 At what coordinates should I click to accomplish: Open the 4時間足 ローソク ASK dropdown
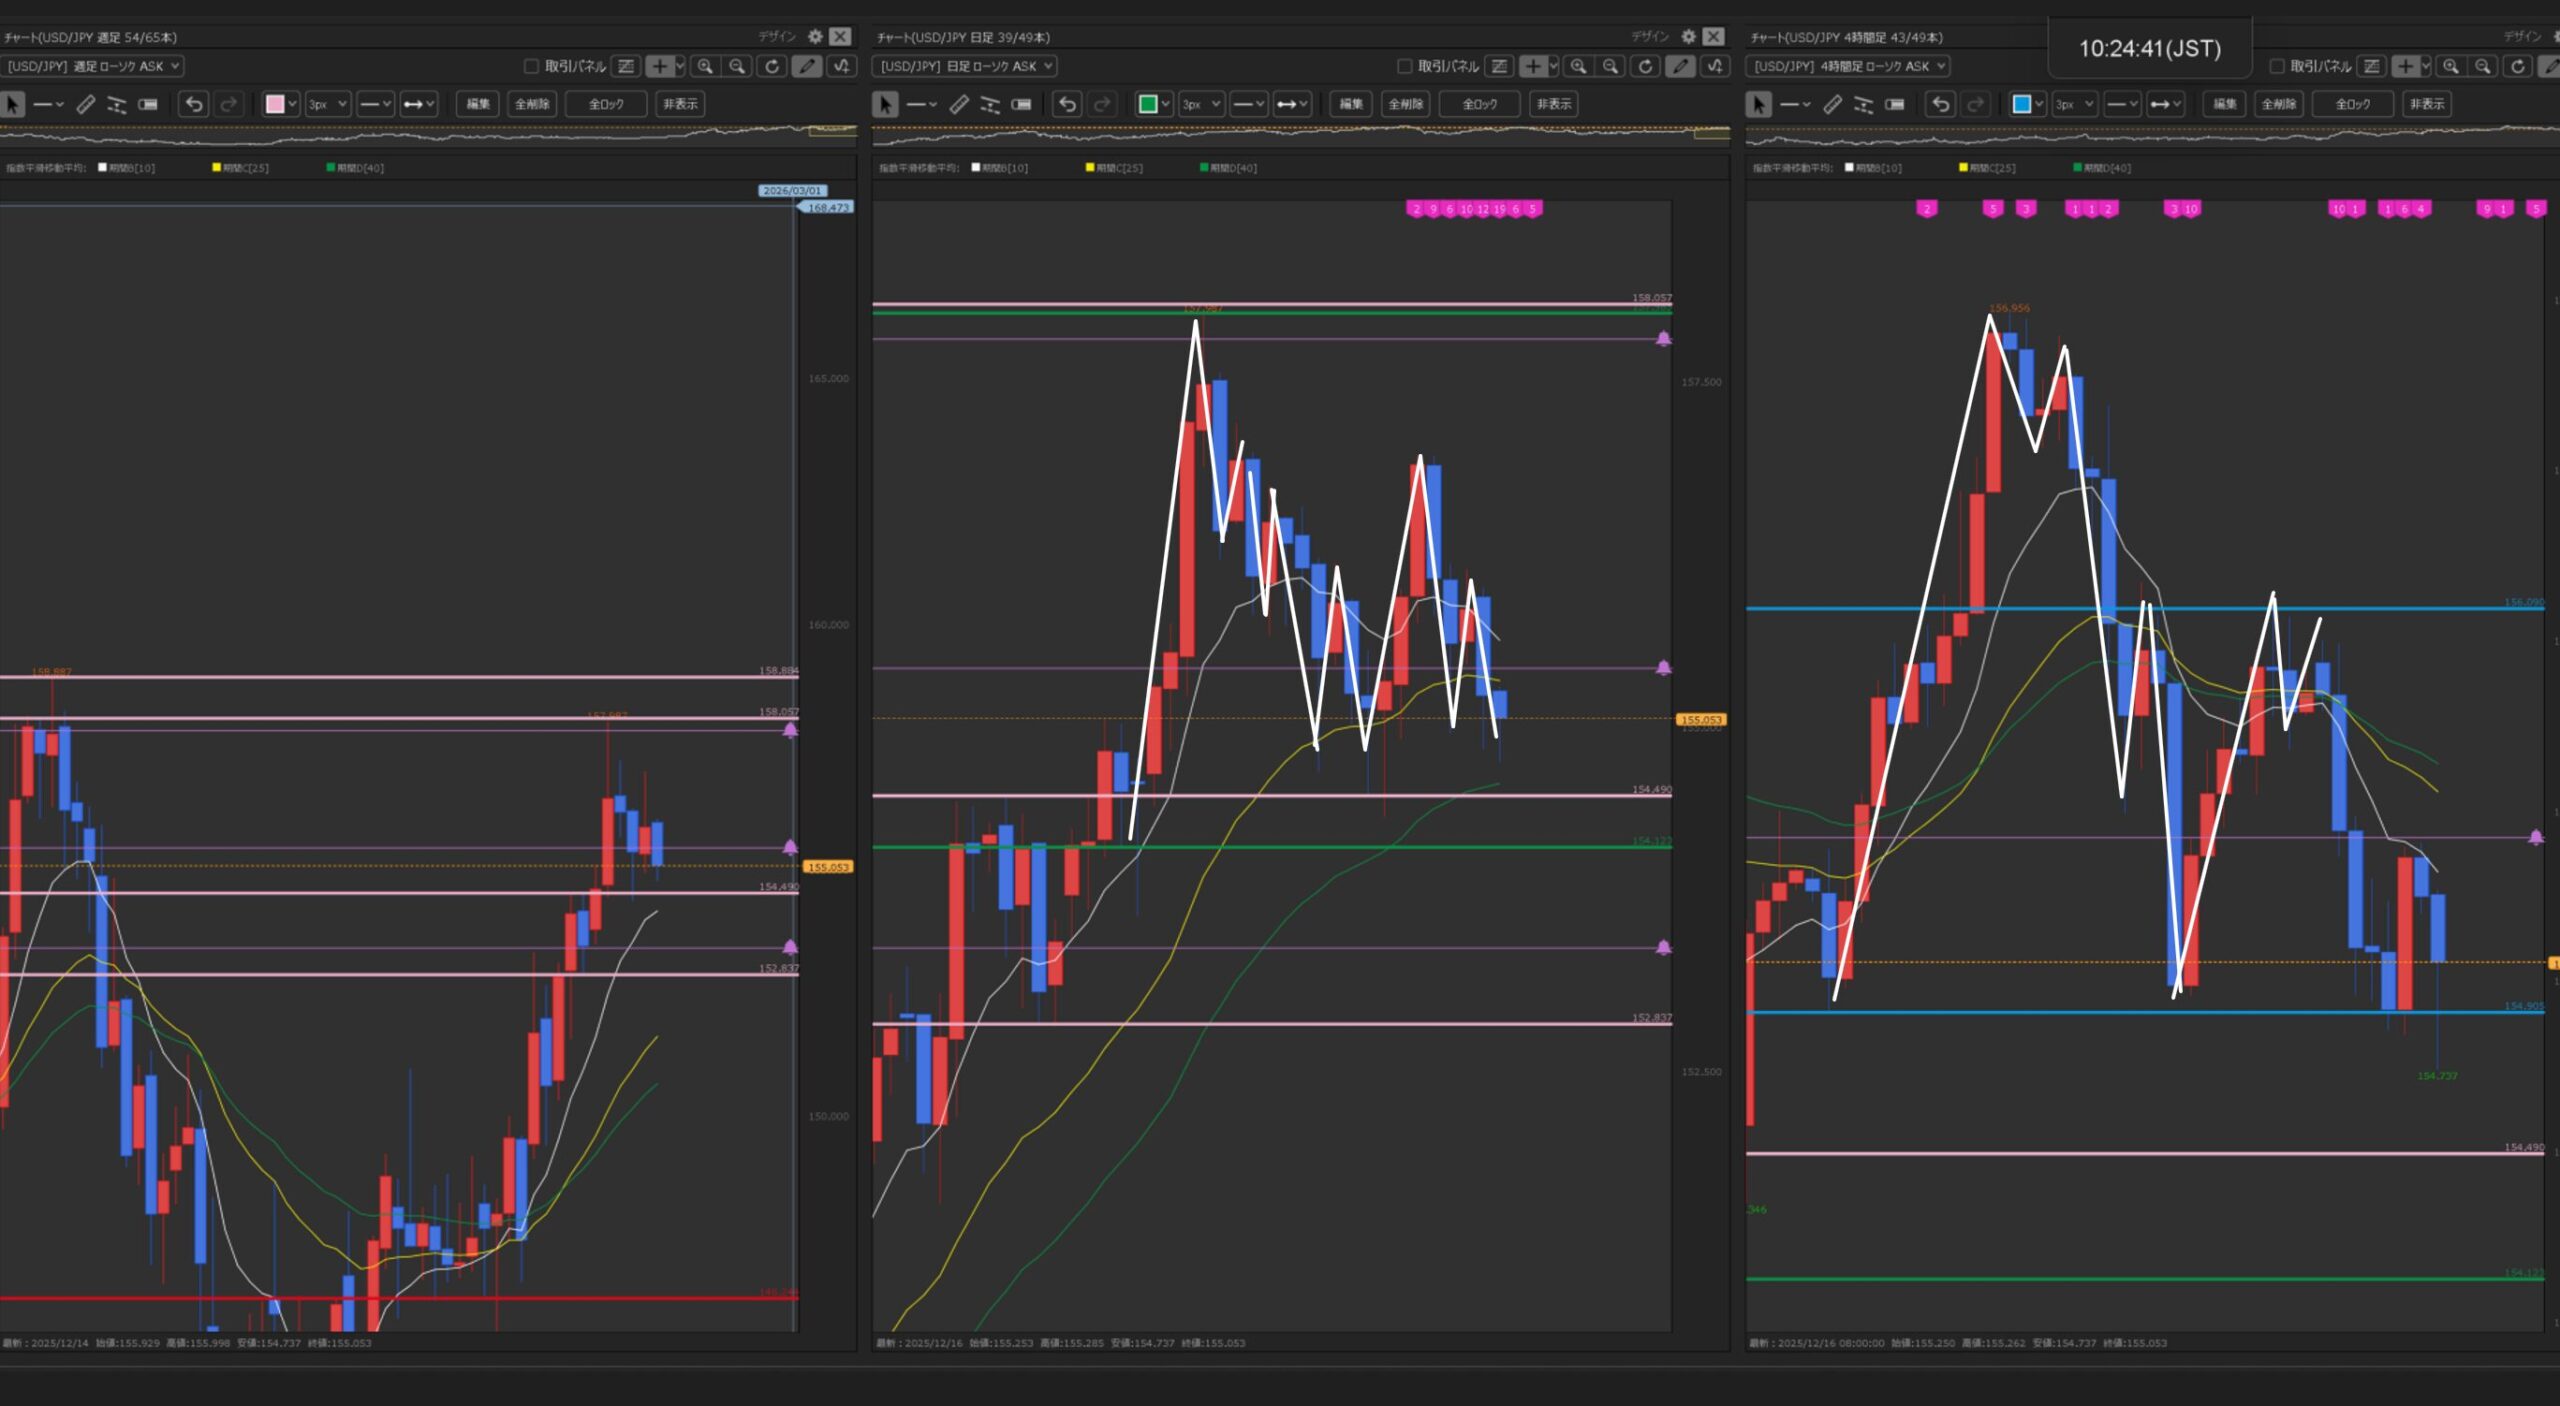[1848, 66]
